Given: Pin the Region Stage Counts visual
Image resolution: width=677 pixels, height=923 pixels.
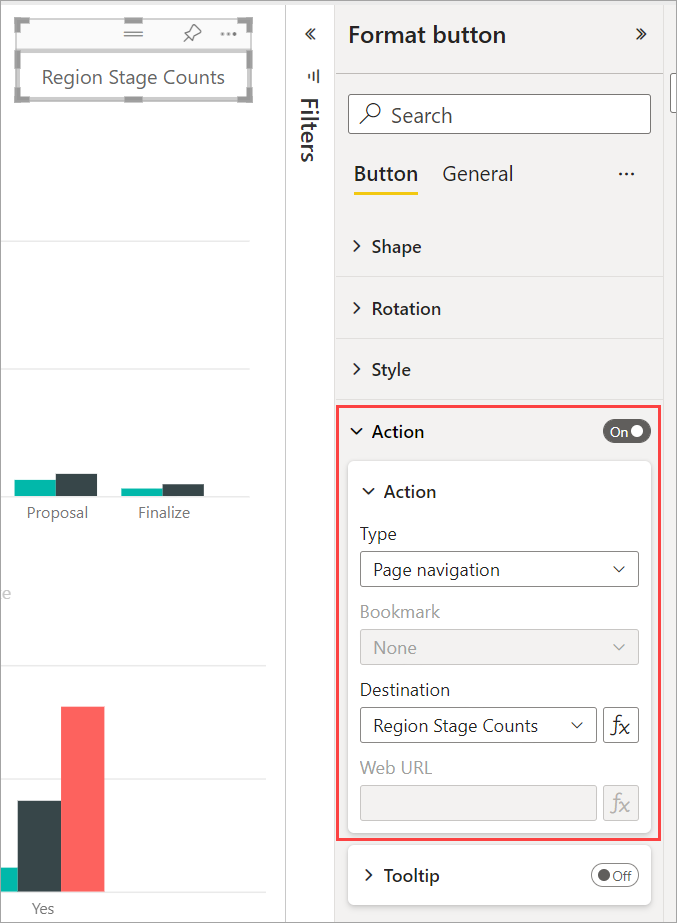Looking at the screenshot, I should (192, 33).
